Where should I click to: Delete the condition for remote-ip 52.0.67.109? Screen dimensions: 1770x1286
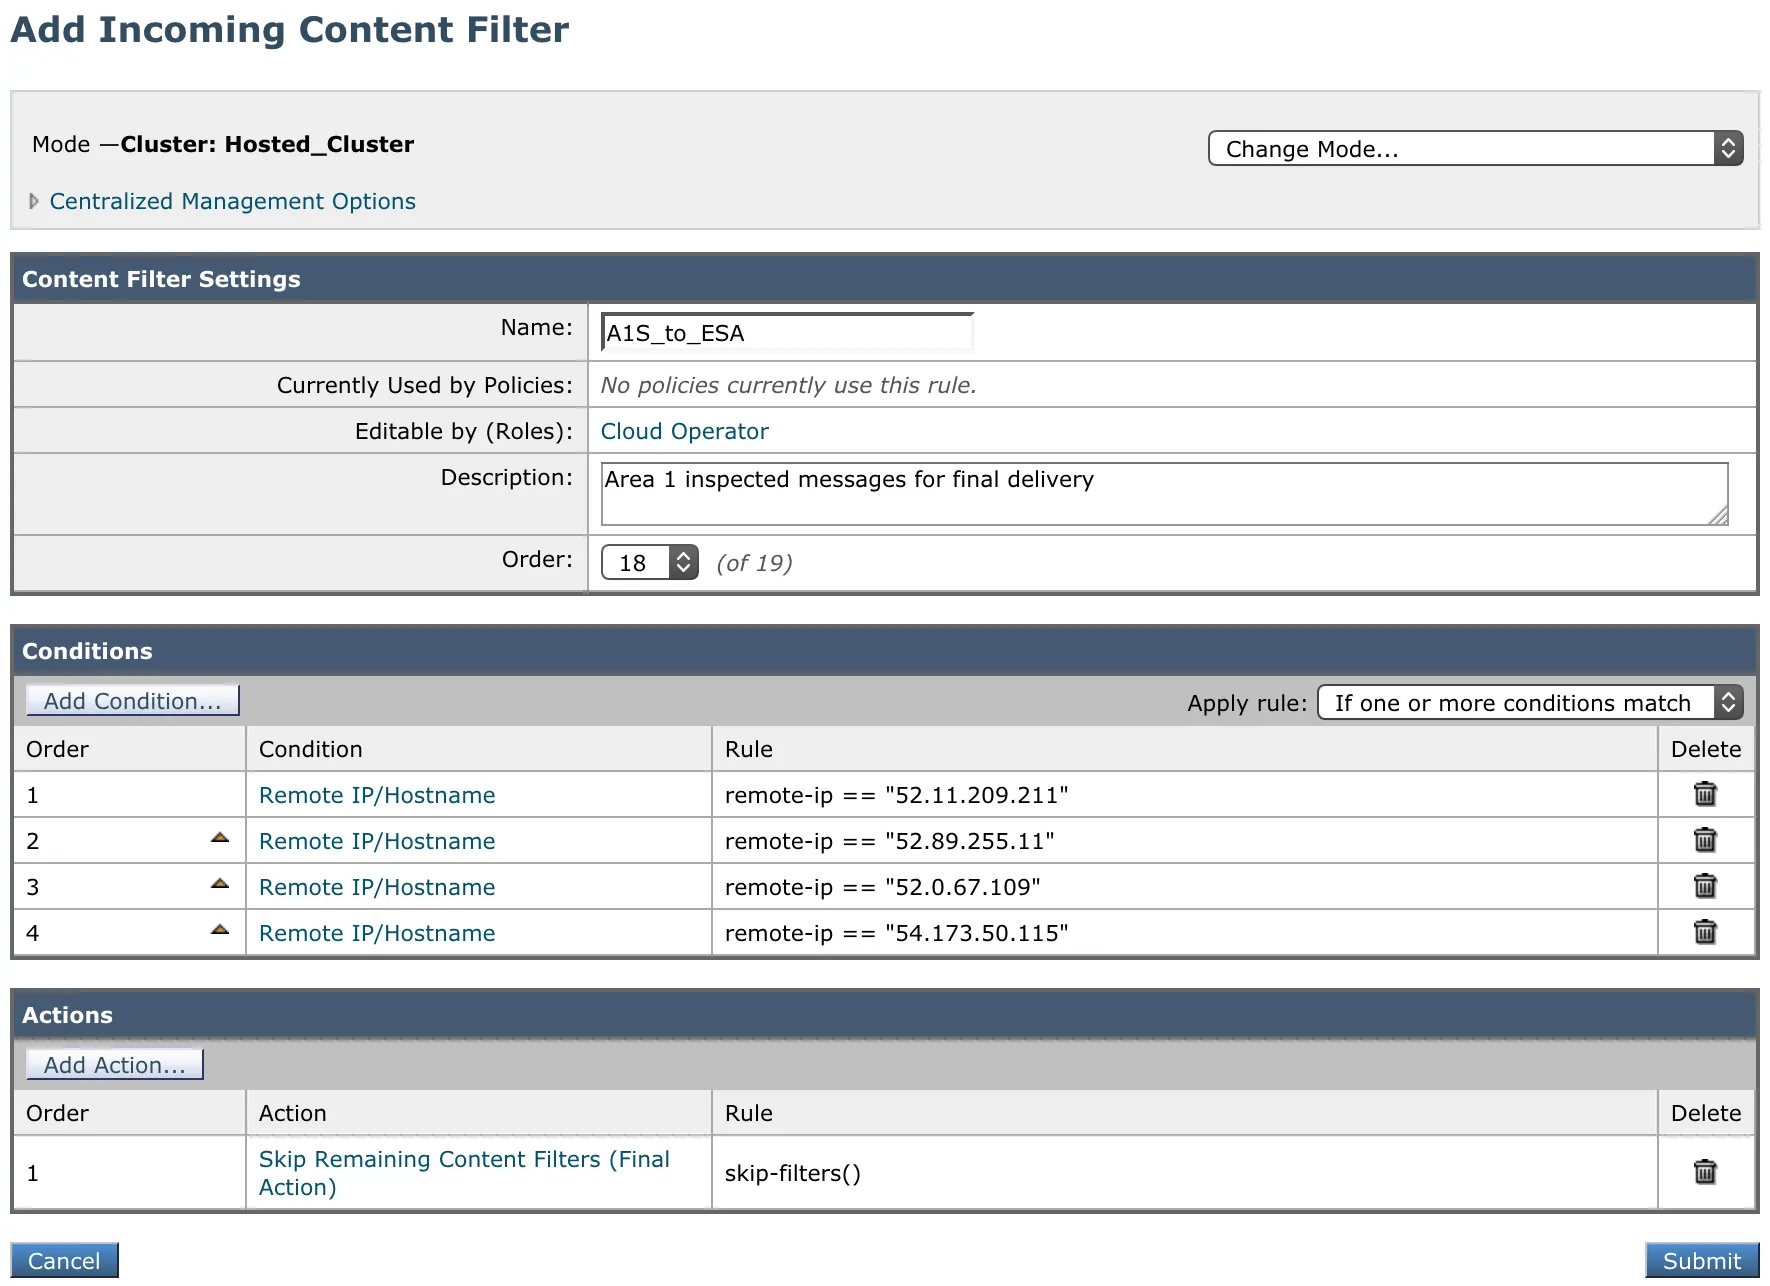coord(1705,886)
